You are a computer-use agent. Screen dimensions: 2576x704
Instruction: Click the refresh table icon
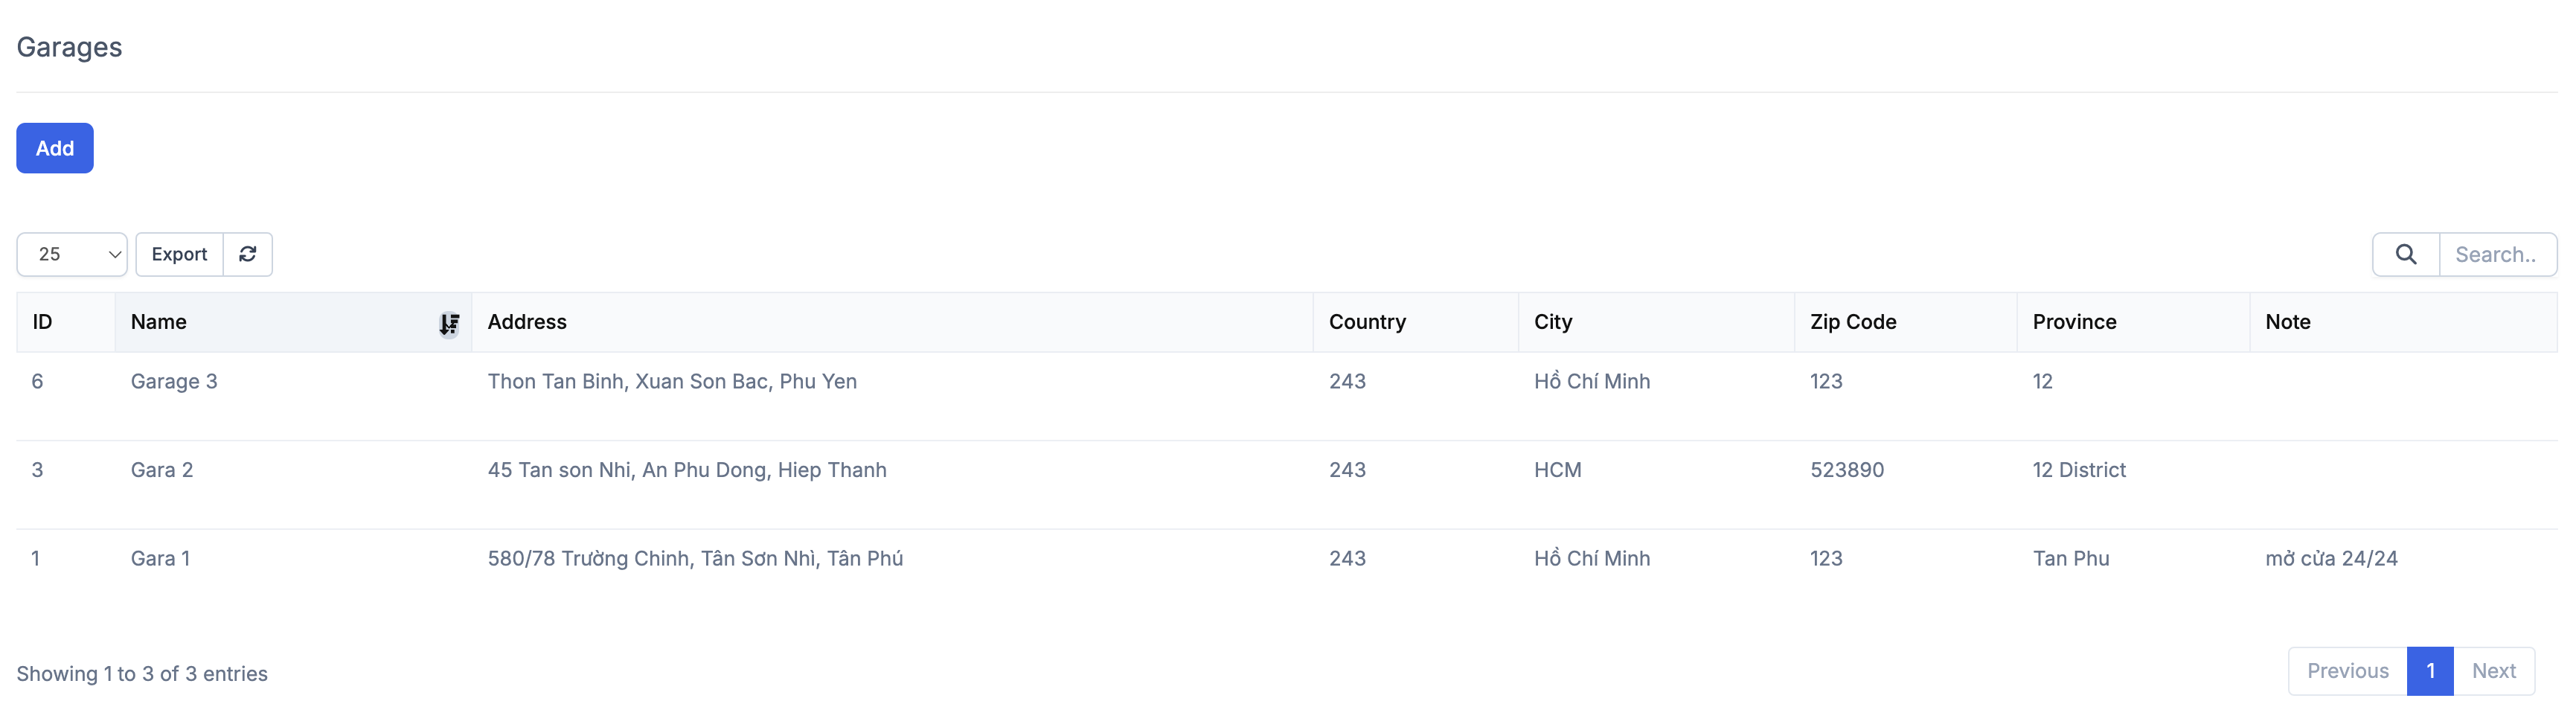pos(247,254)
